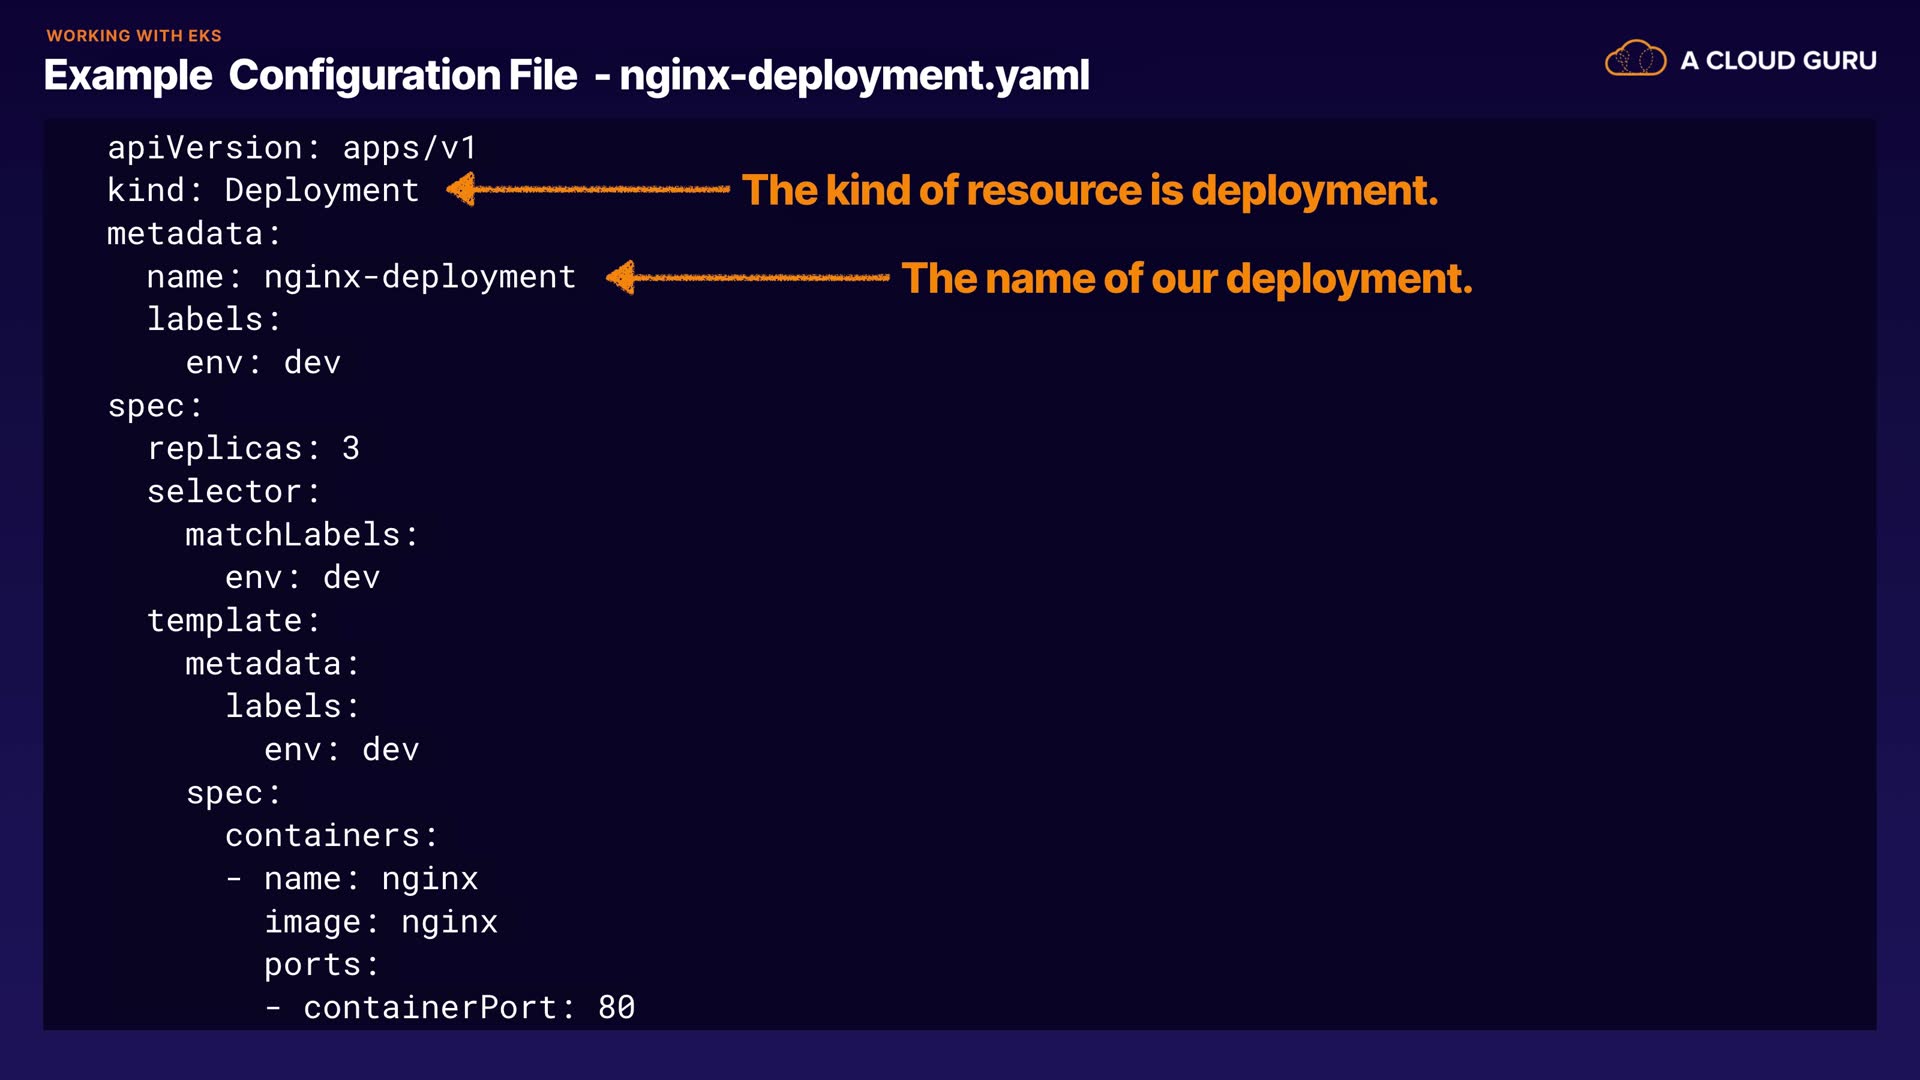The height and width of the screenshot is (1080, 1920).
Task: Click the 'ports:' line
Action: 321,965
